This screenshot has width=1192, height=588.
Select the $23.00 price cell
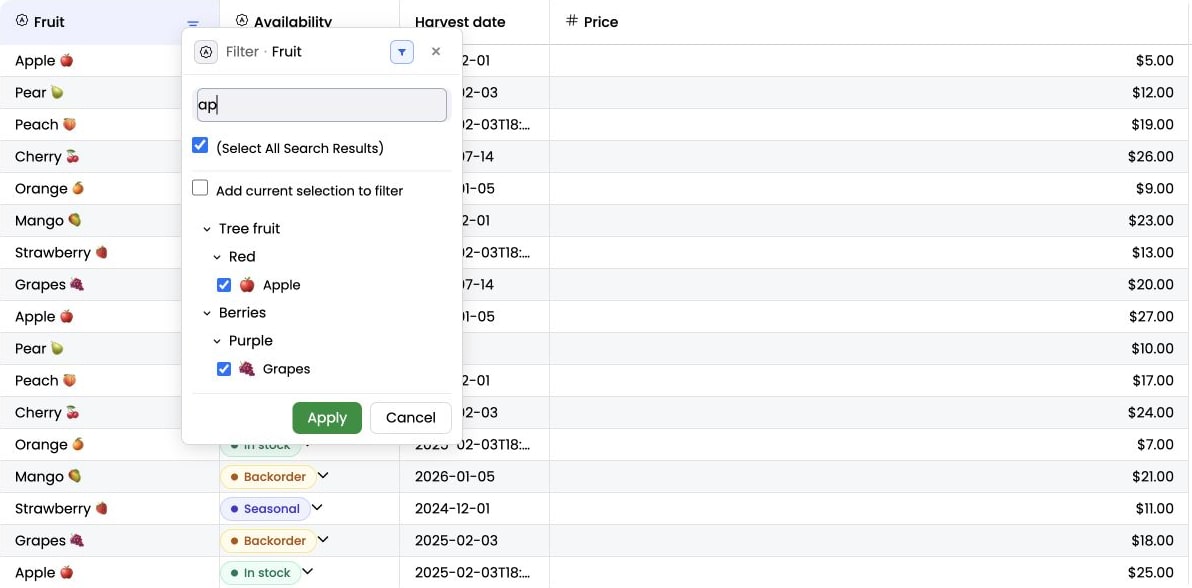point(869,220)
